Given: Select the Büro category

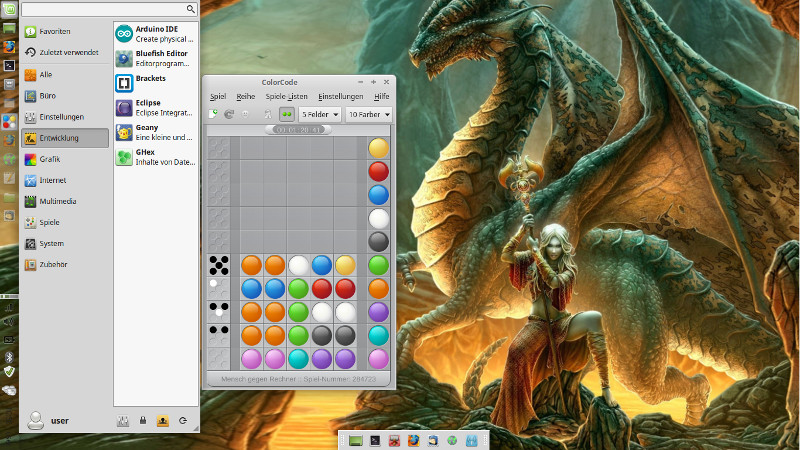Looking at the screenshot, I should [x=65, y=95].
